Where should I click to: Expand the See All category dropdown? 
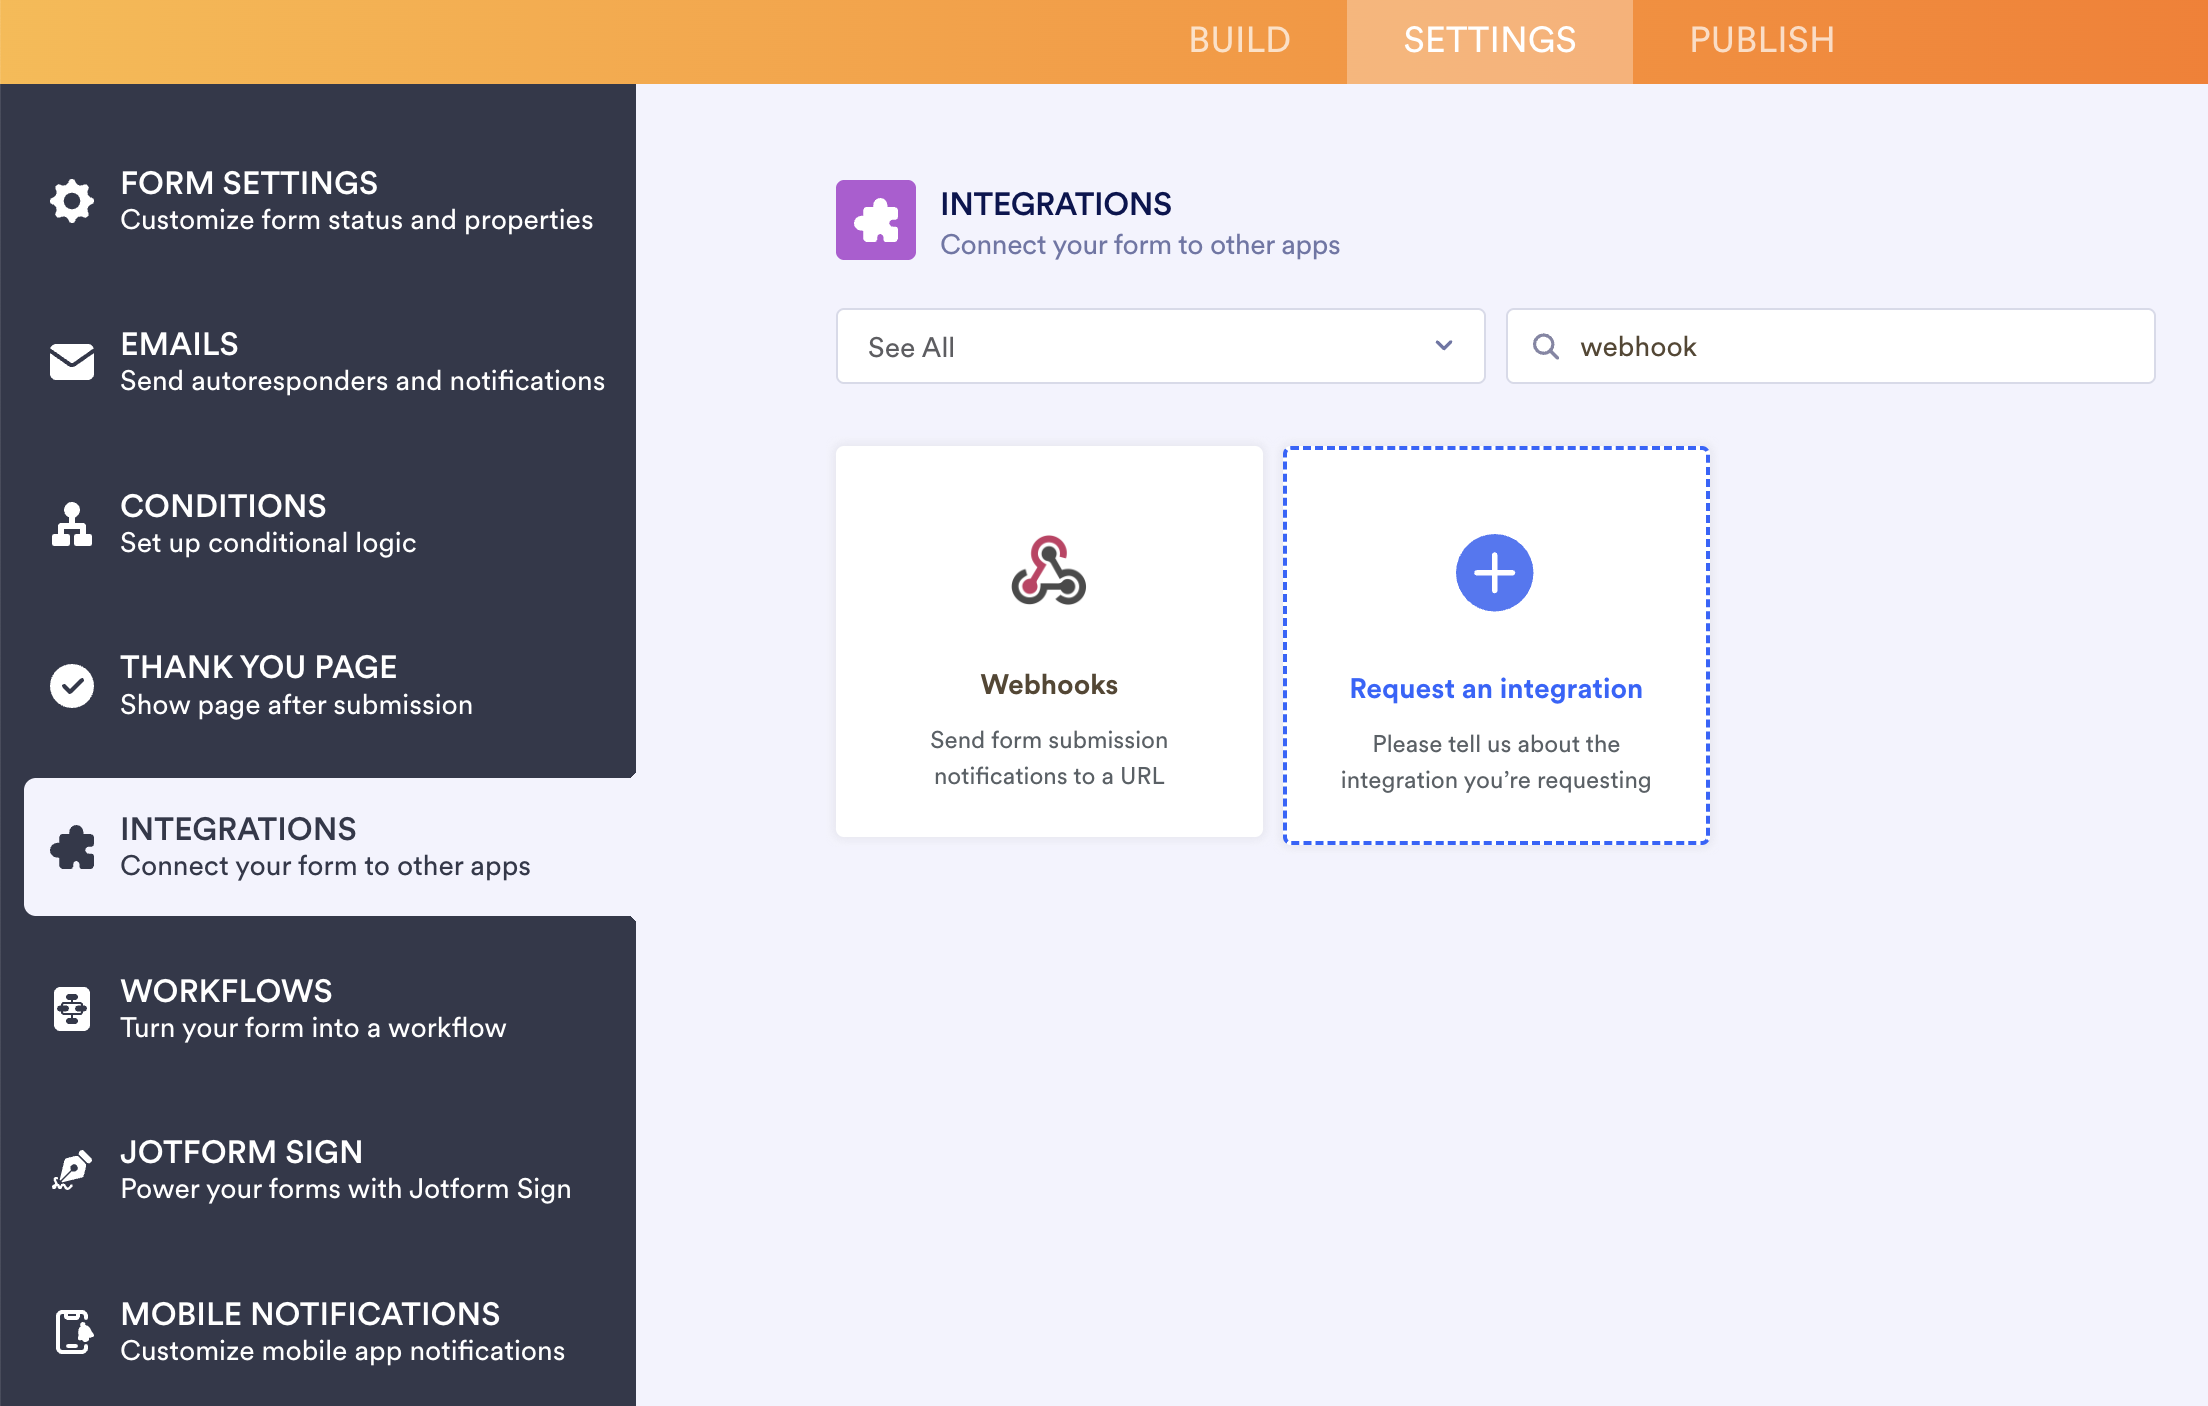(x=1160, y=346)
